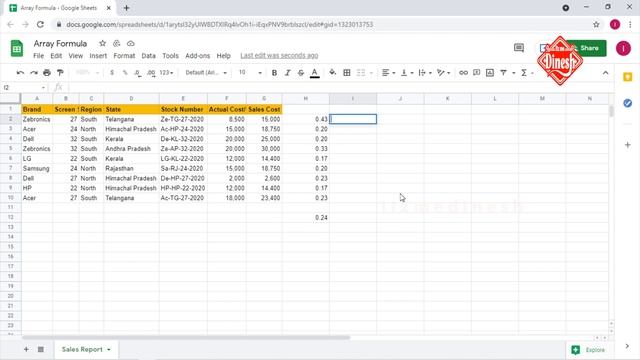Open the font size dropdown
The width and height of the screenshot is (640, 360).
click(250, 73)
